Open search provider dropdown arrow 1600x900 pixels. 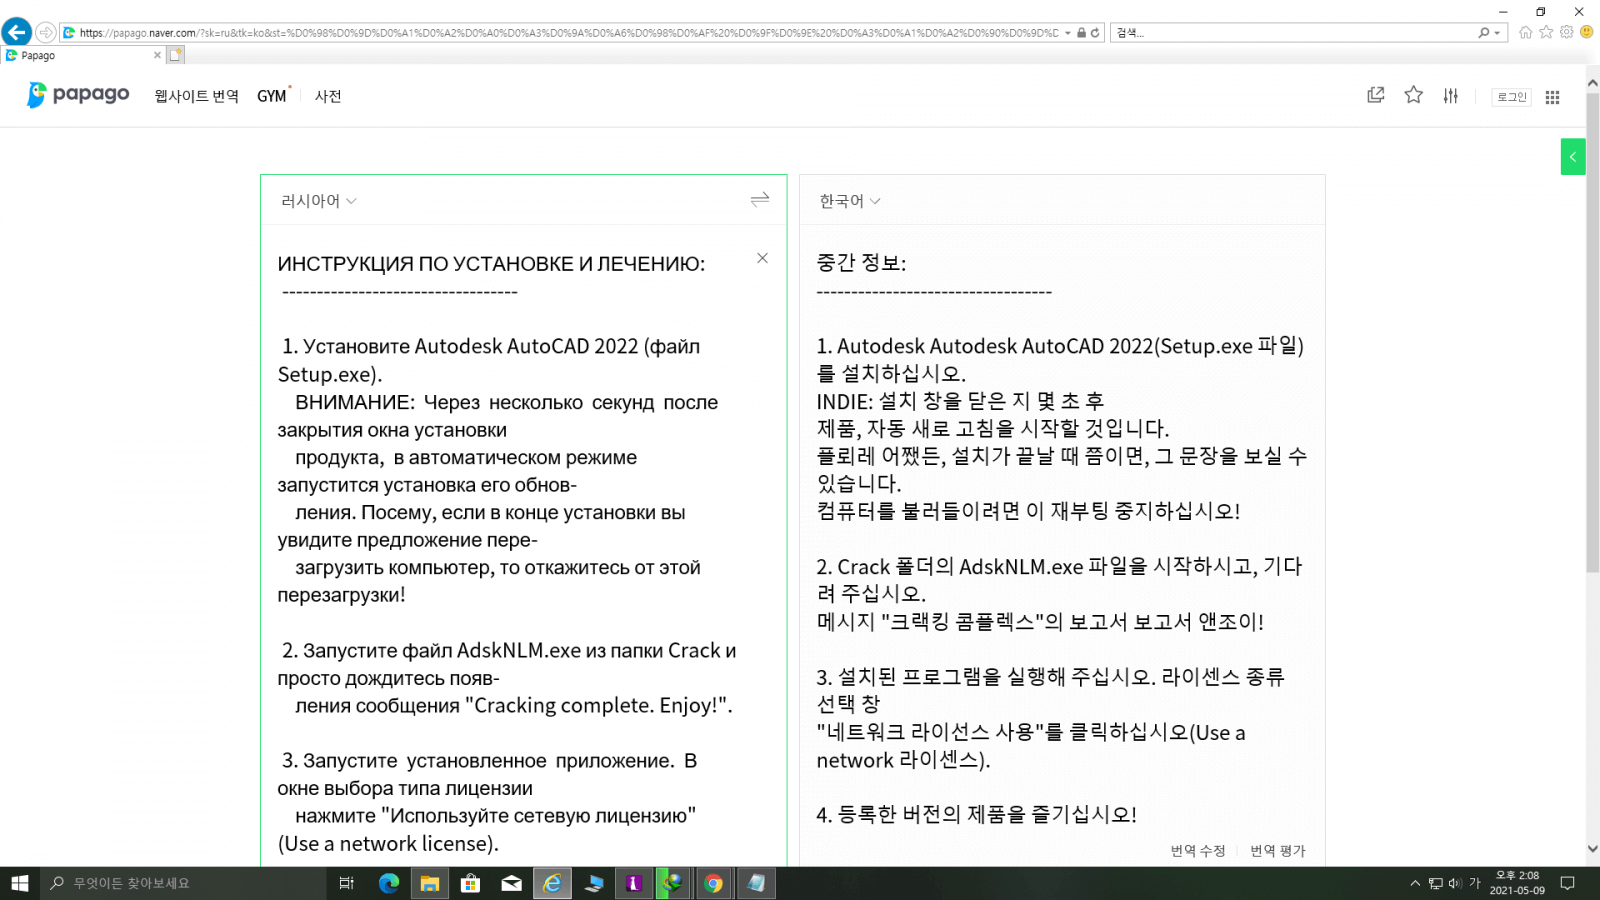(x=1497, y=33)
